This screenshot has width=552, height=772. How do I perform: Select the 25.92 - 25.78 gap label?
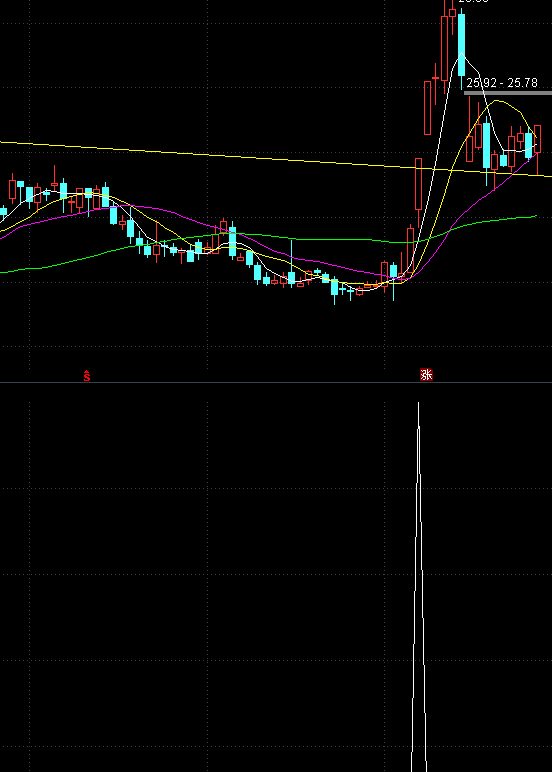coord(502,83)
